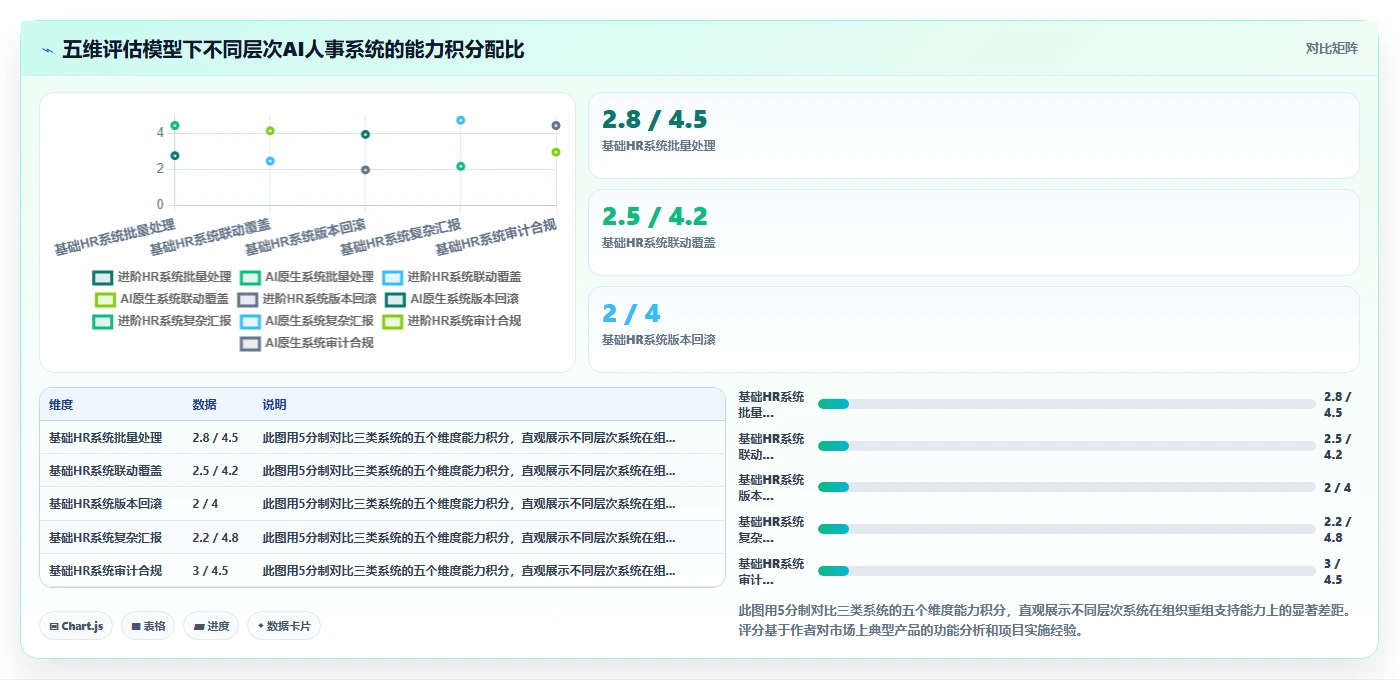Click table cell 基础HR系统联动覆盖
The height and width of the screenshot is (680, 1399).
pos(105,471)
